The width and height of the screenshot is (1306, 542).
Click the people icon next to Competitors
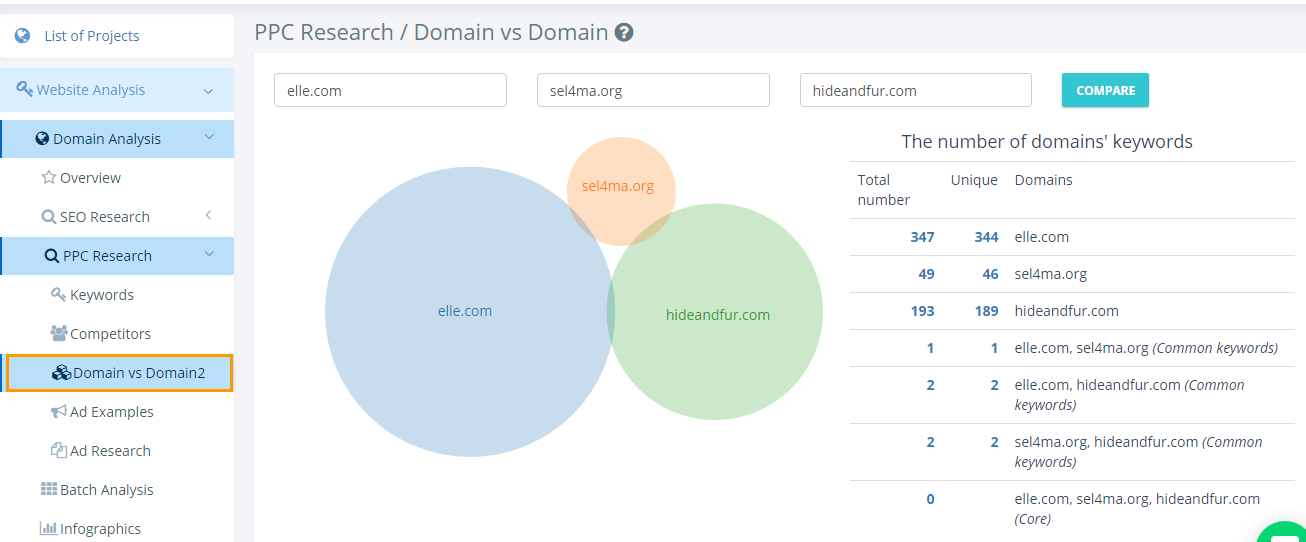tap(59, 333)
